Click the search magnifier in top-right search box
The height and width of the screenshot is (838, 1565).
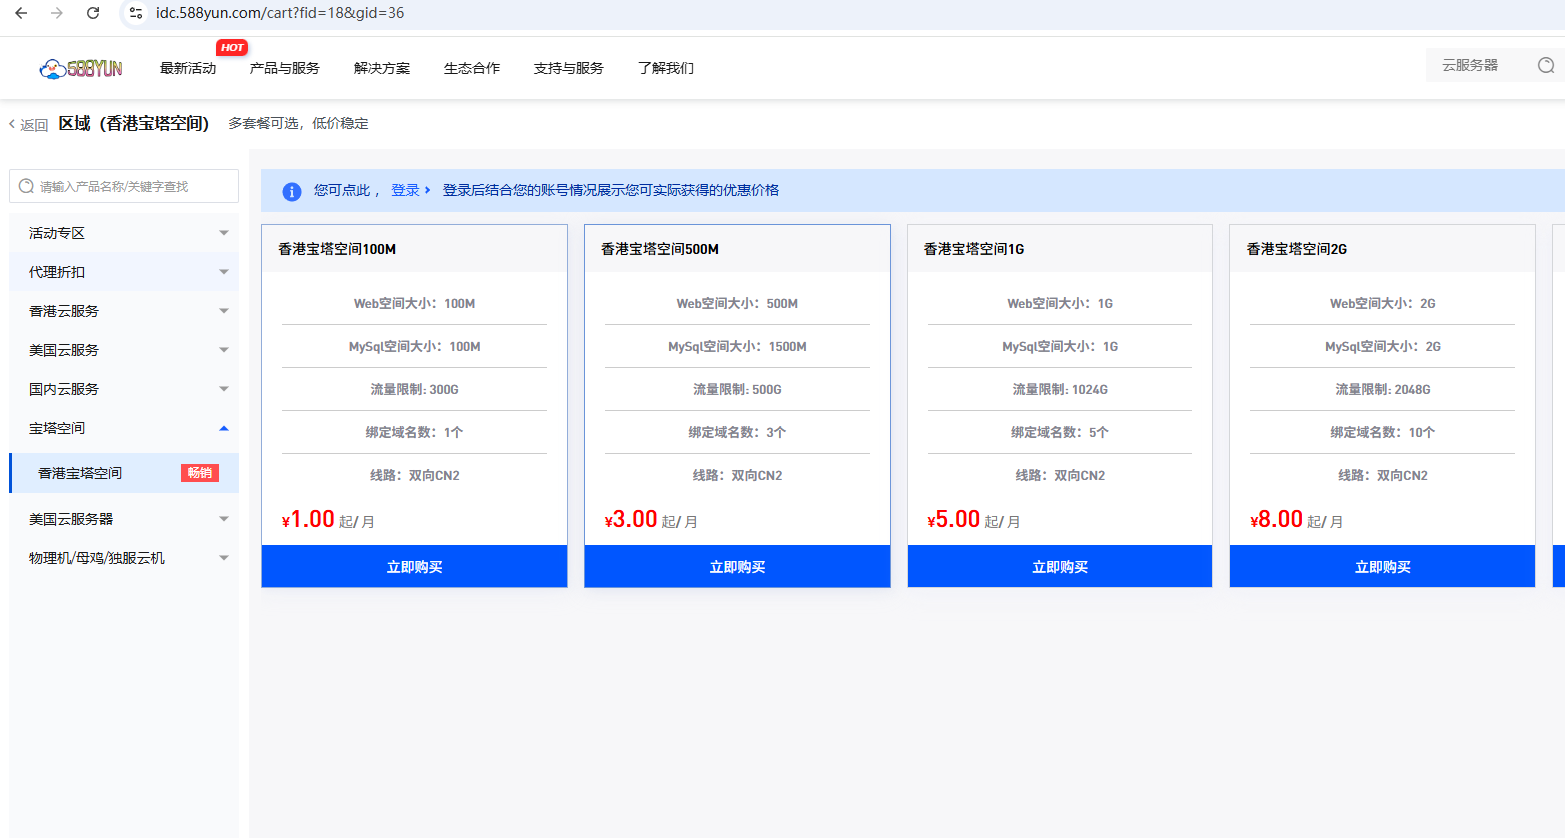(1545, 64)
